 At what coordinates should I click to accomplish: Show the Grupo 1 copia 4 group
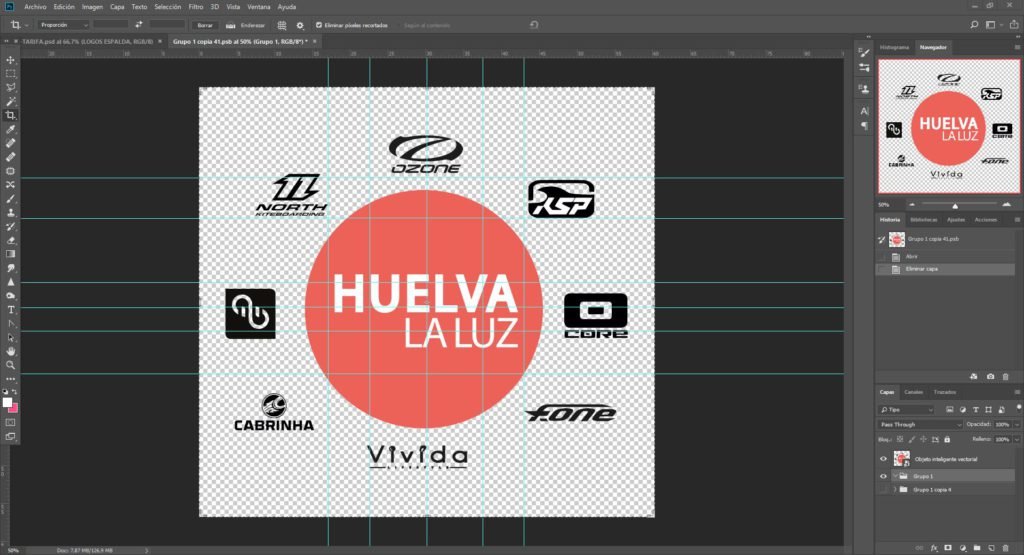(884, 490)
